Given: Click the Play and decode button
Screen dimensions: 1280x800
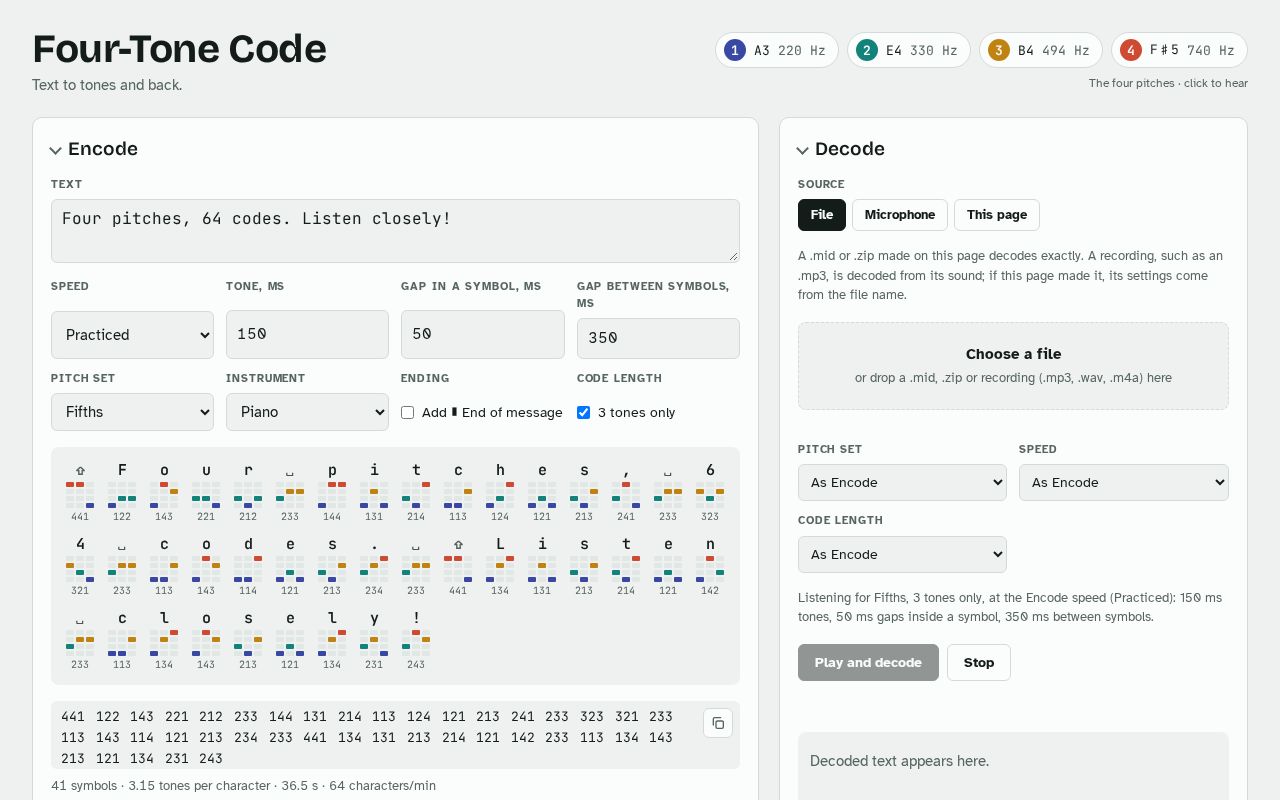Looking at the screenshot, I should (x=868, y=662).
